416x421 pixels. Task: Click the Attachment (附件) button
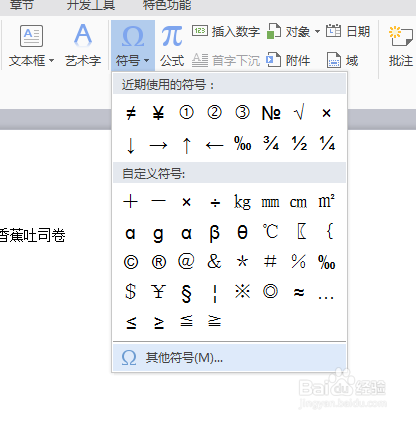[x=288, y=61]
